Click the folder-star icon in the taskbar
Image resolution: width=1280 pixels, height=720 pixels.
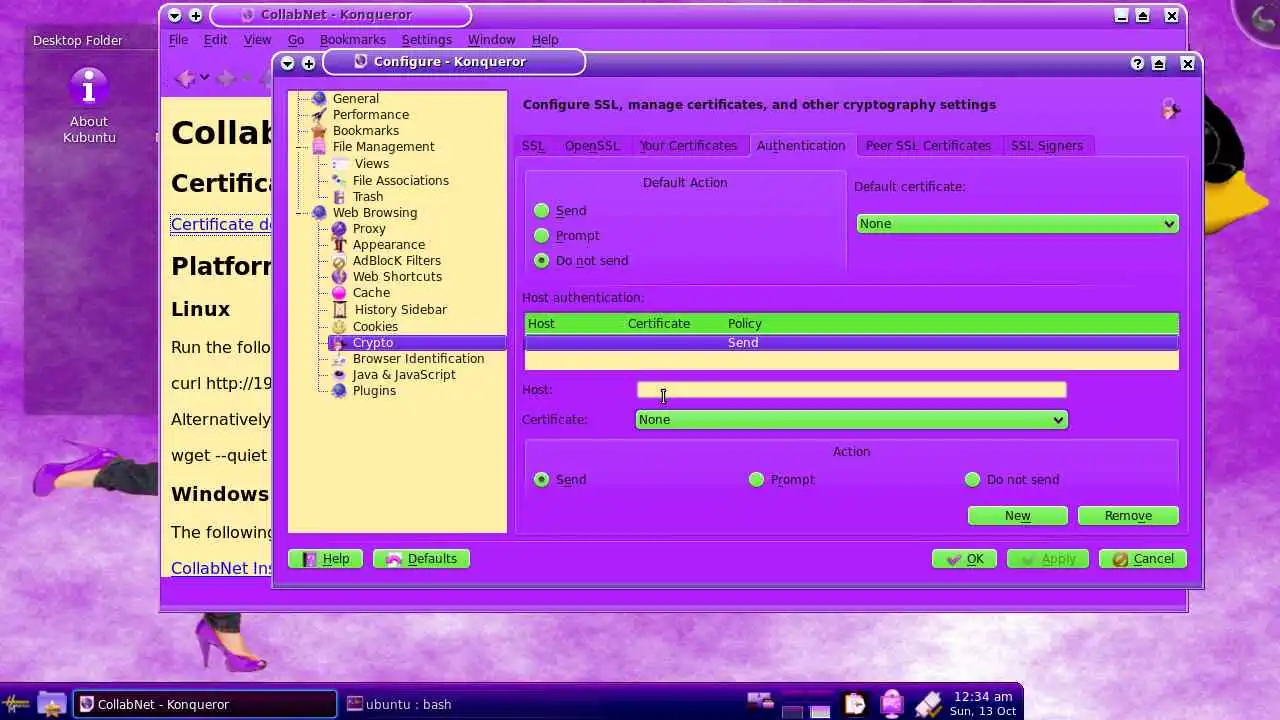coord(51,704)
